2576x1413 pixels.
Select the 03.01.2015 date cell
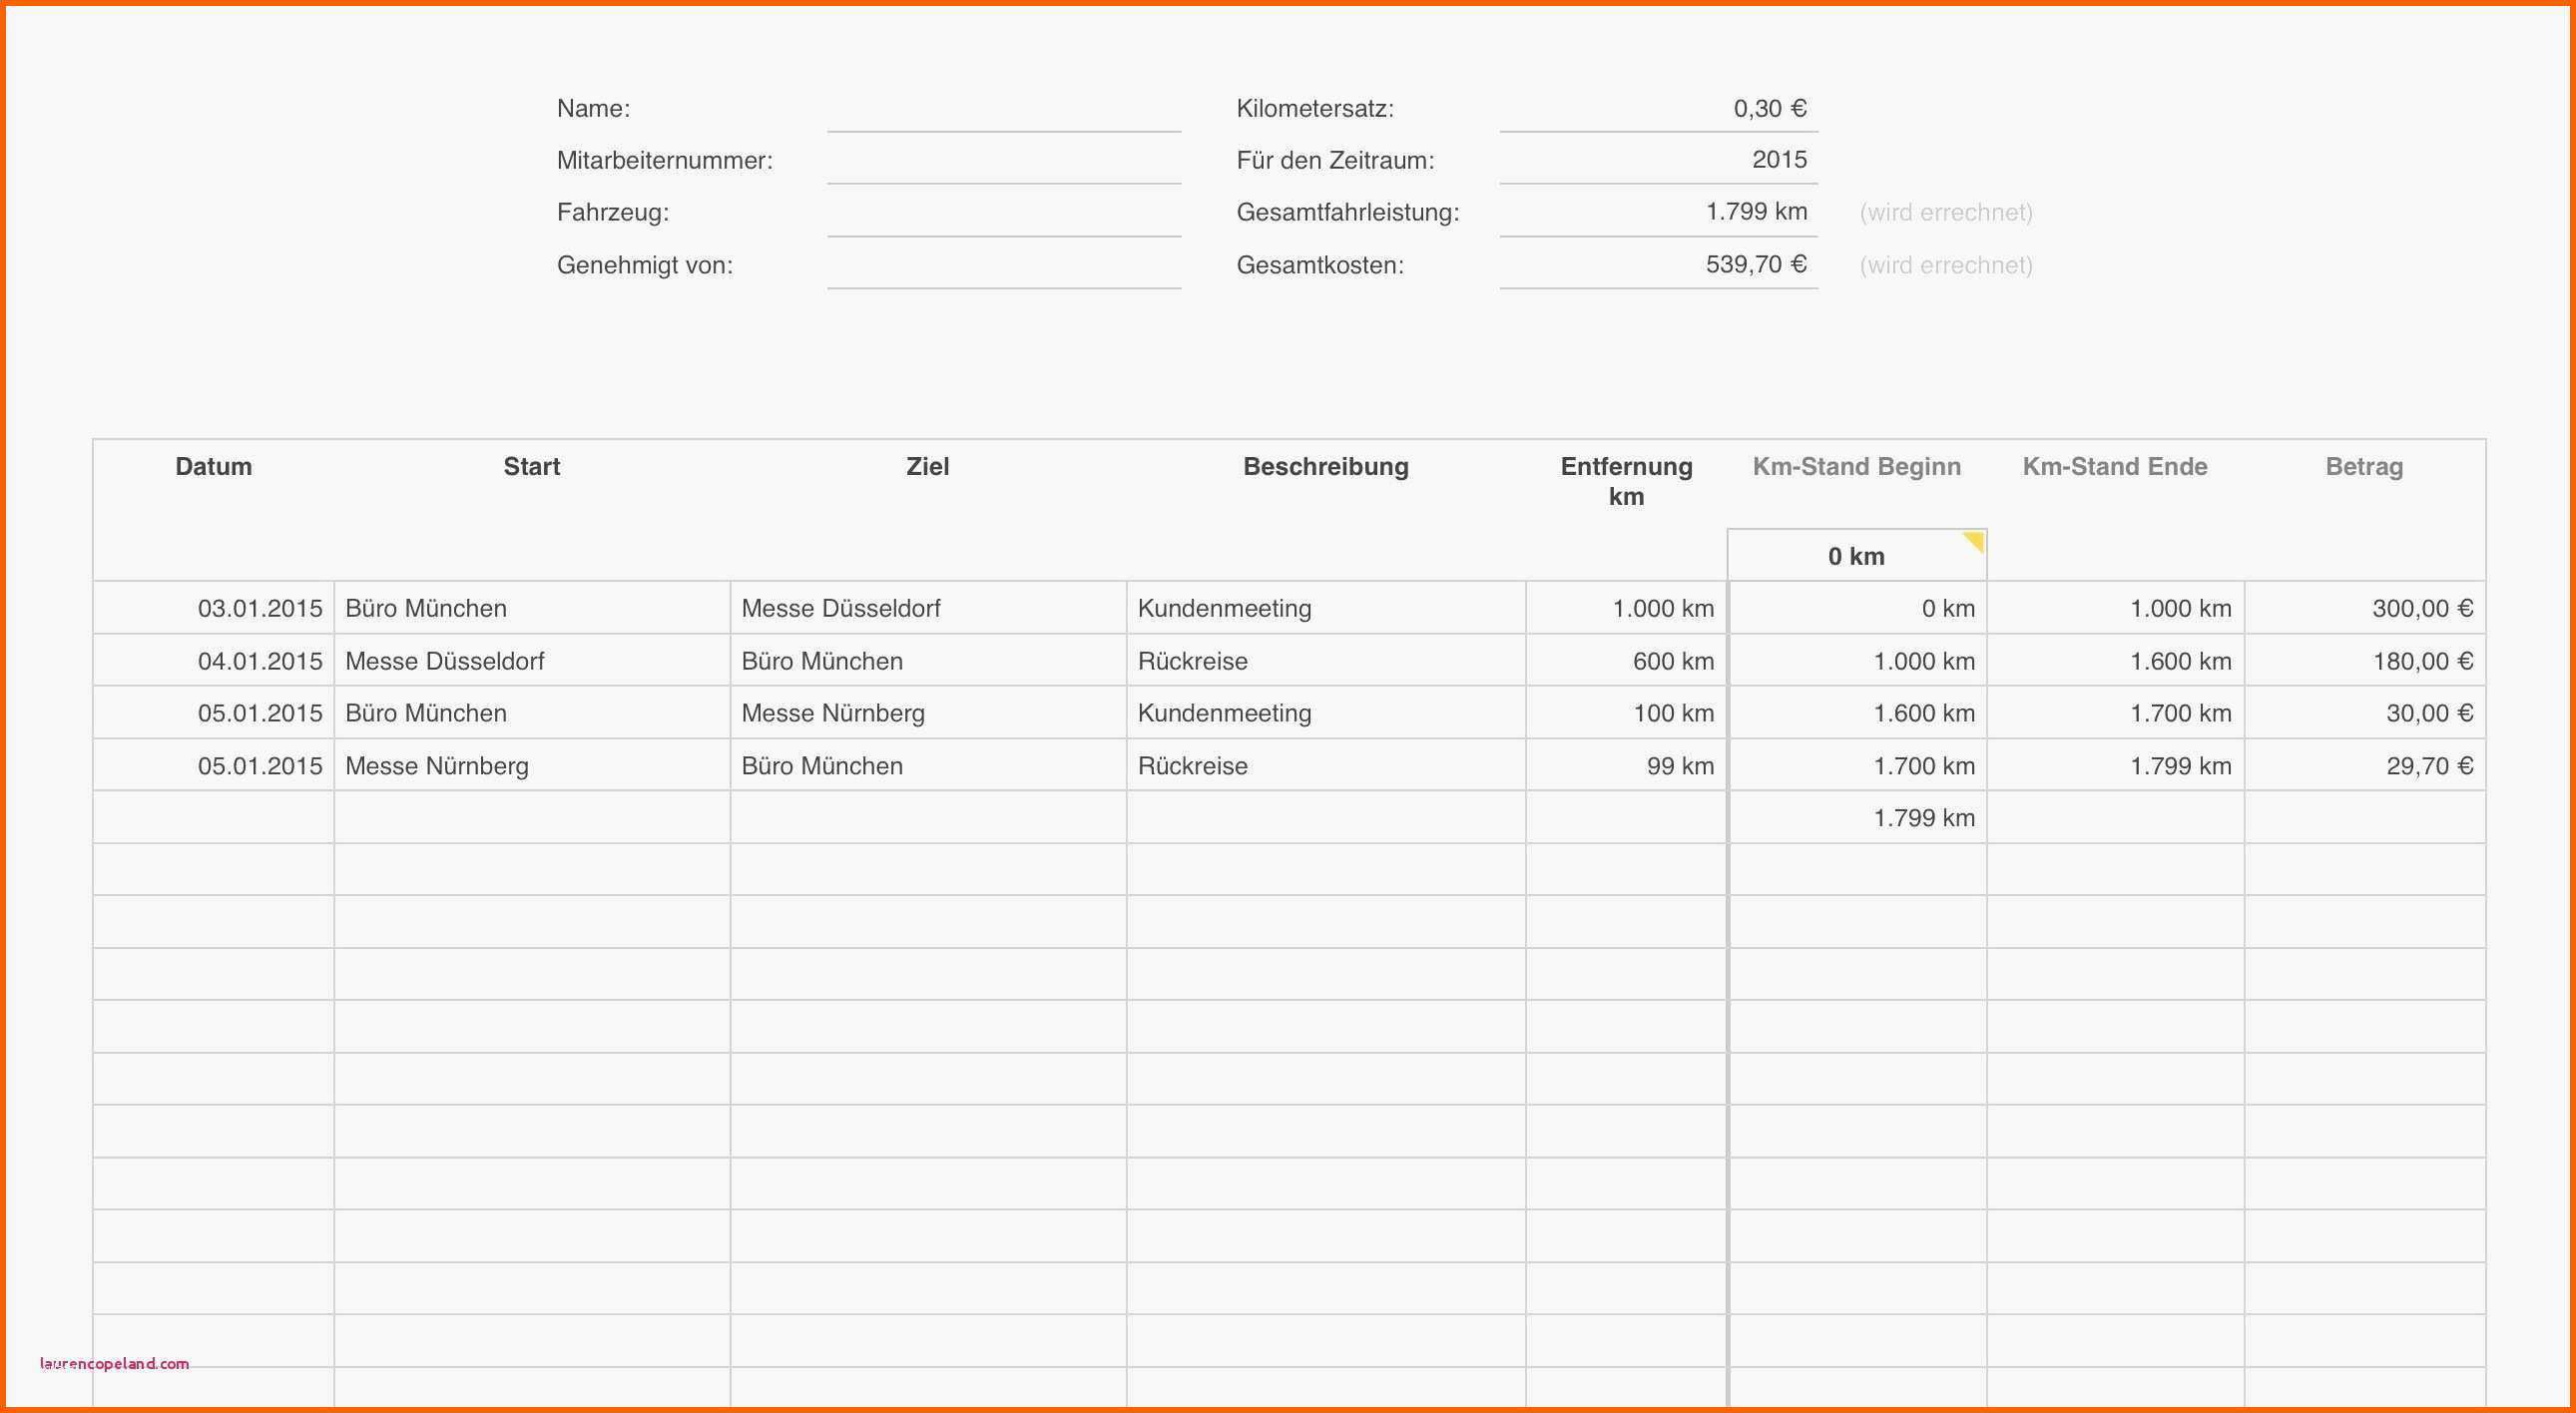[214, 608]
